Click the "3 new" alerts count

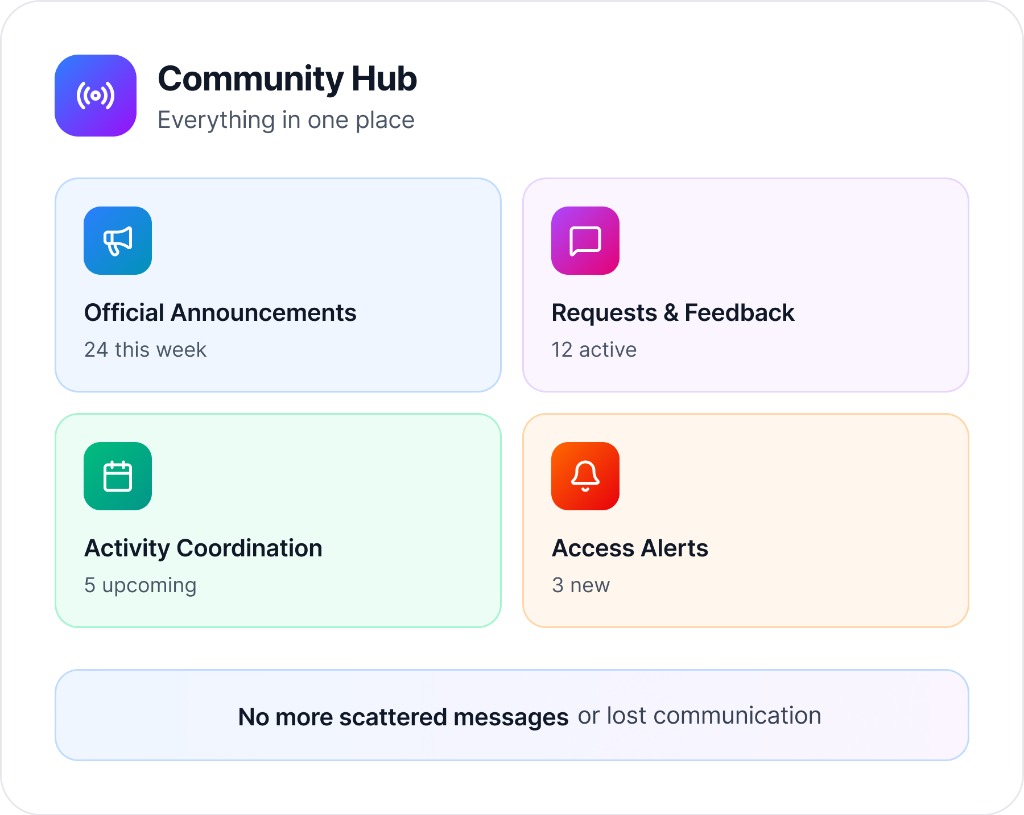point(581,585)
